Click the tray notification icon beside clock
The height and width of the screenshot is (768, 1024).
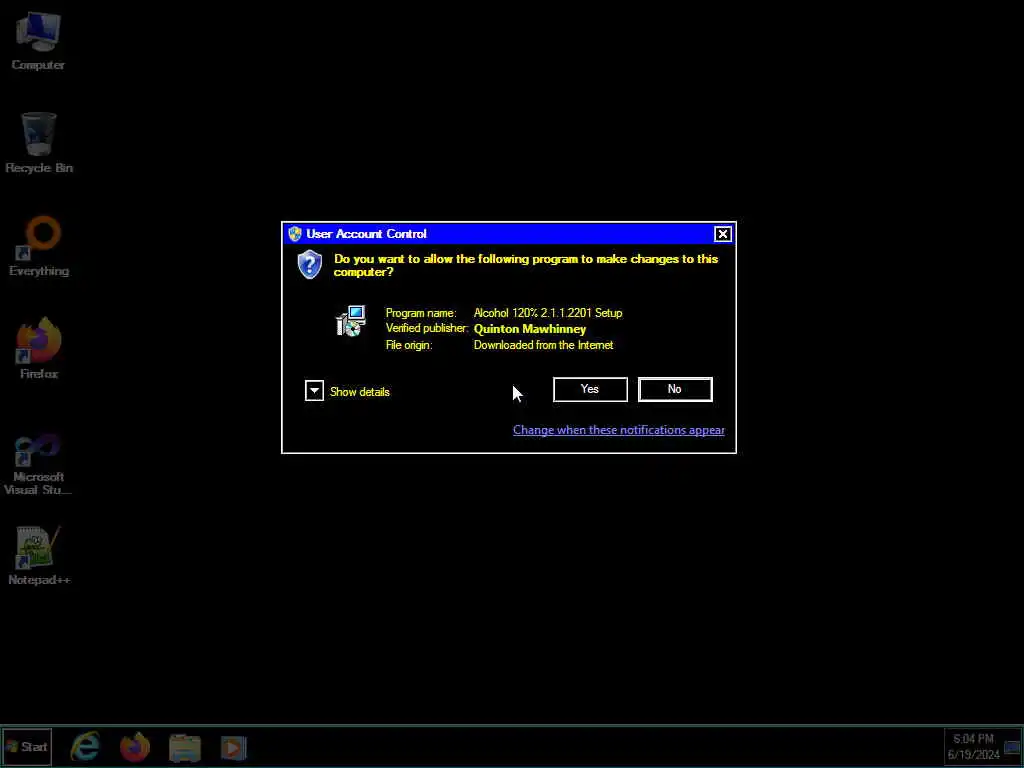1013,747
